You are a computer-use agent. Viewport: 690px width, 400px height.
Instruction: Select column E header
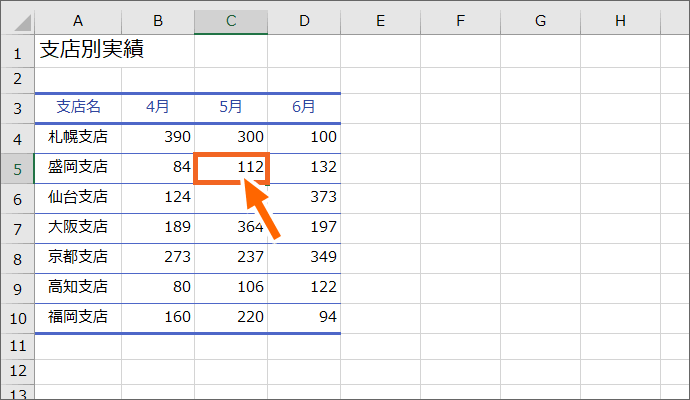[381, 21]
